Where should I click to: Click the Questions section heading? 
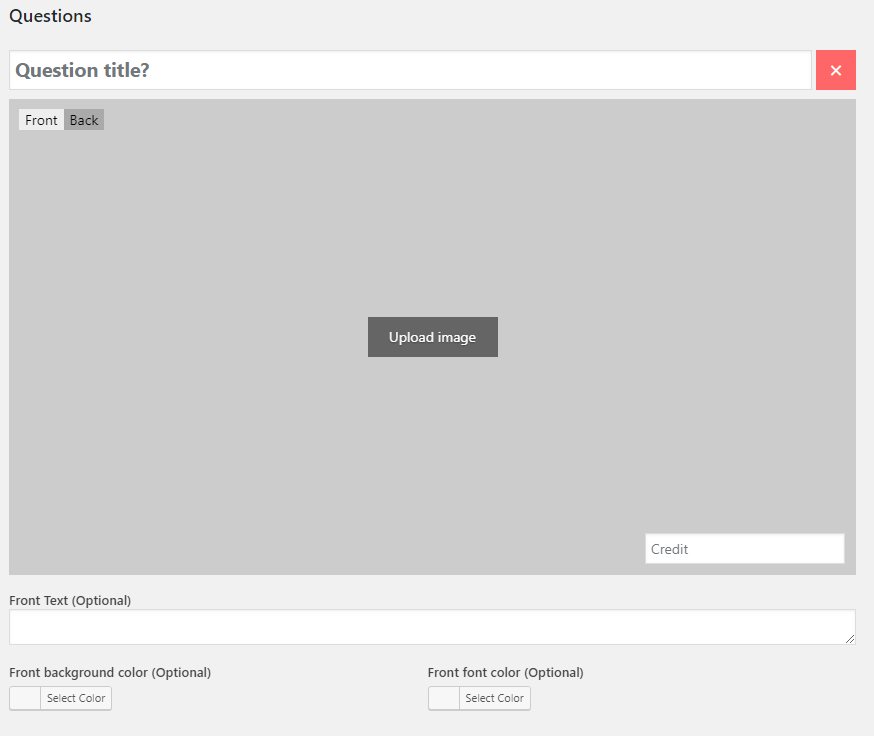(50, 16)
